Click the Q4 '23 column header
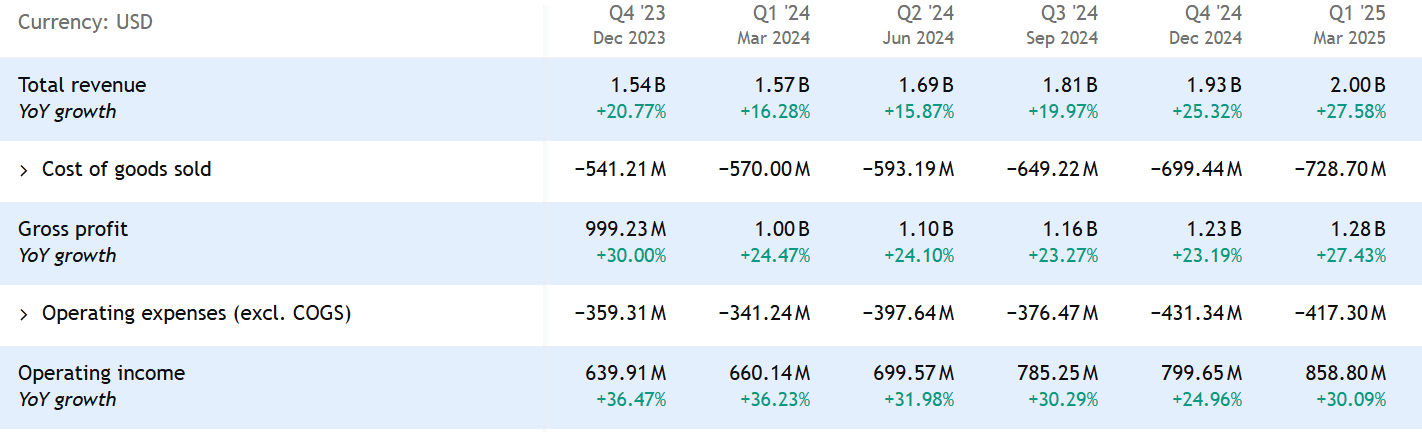Image resolution: width=1422 pixels, height=432 pixels. [629, 25]
